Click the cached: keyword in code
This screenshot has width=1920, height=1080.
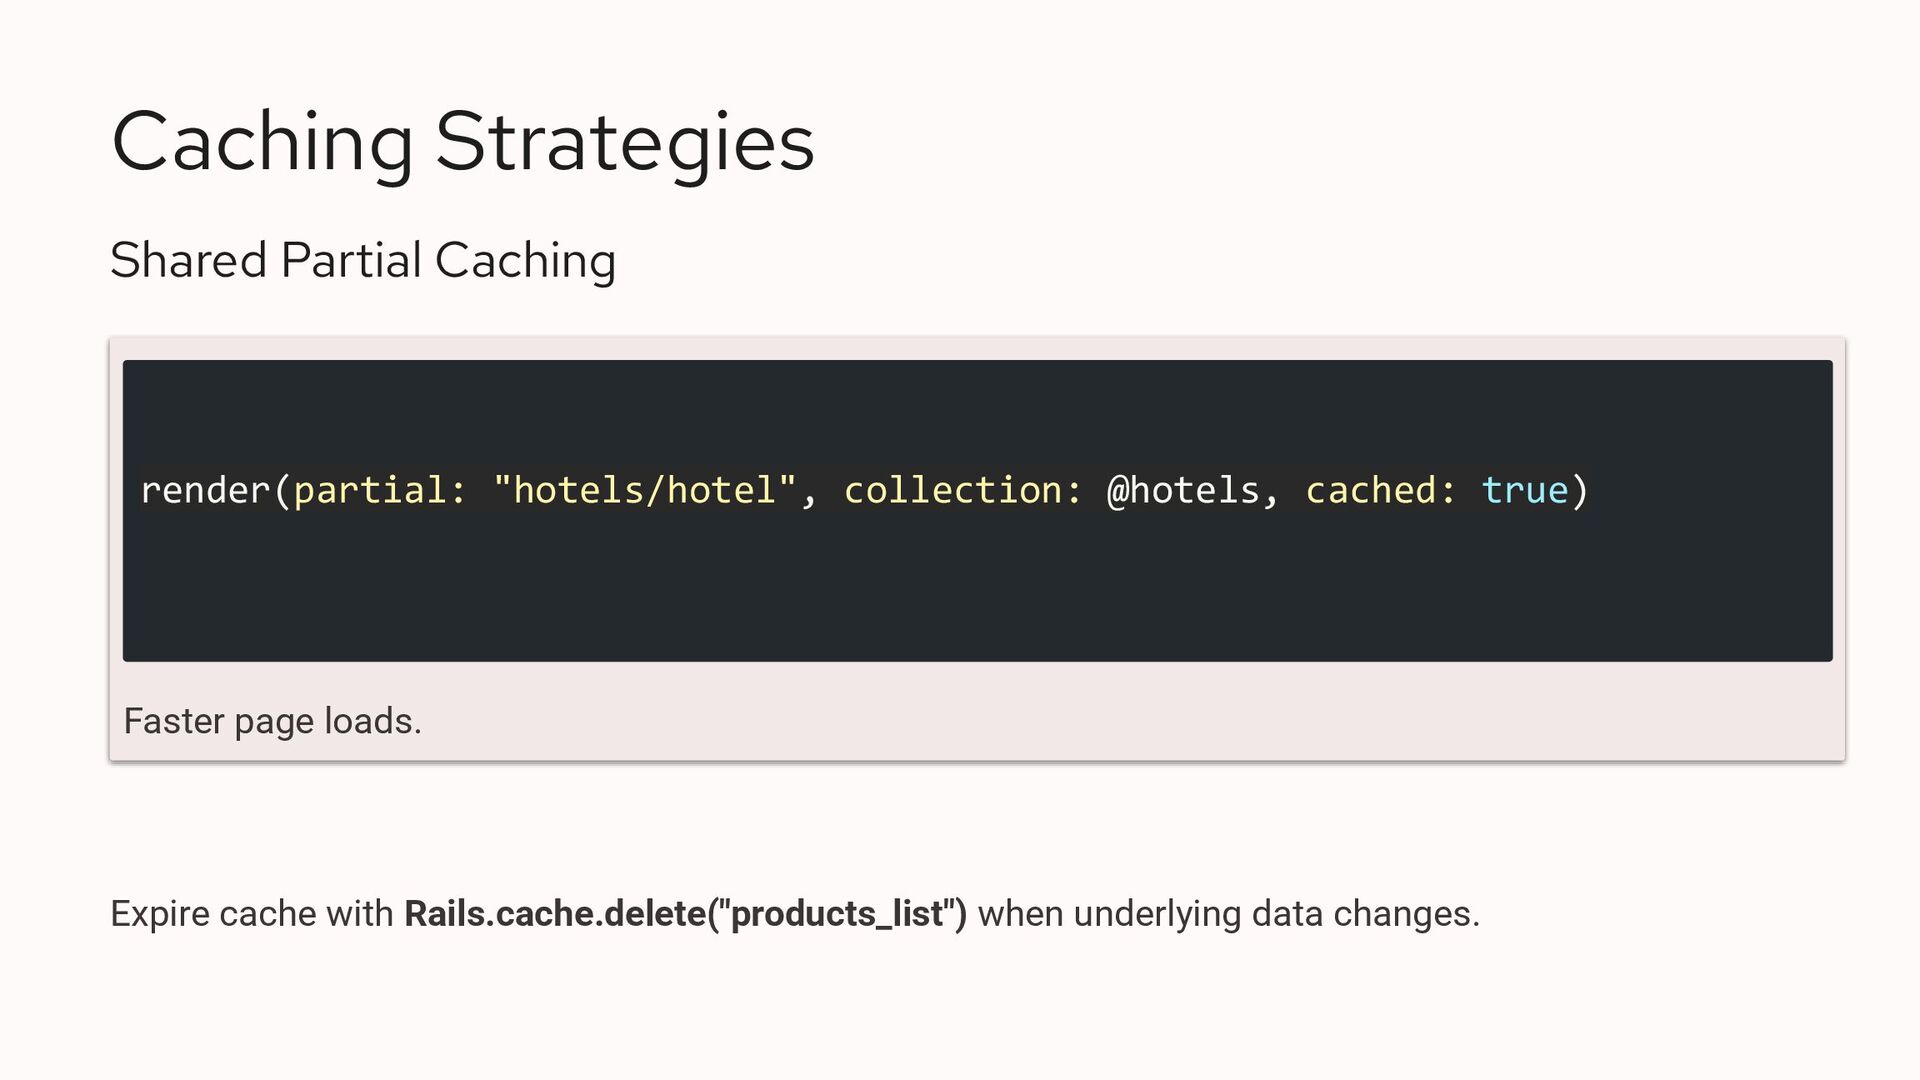coord(1381,490)
